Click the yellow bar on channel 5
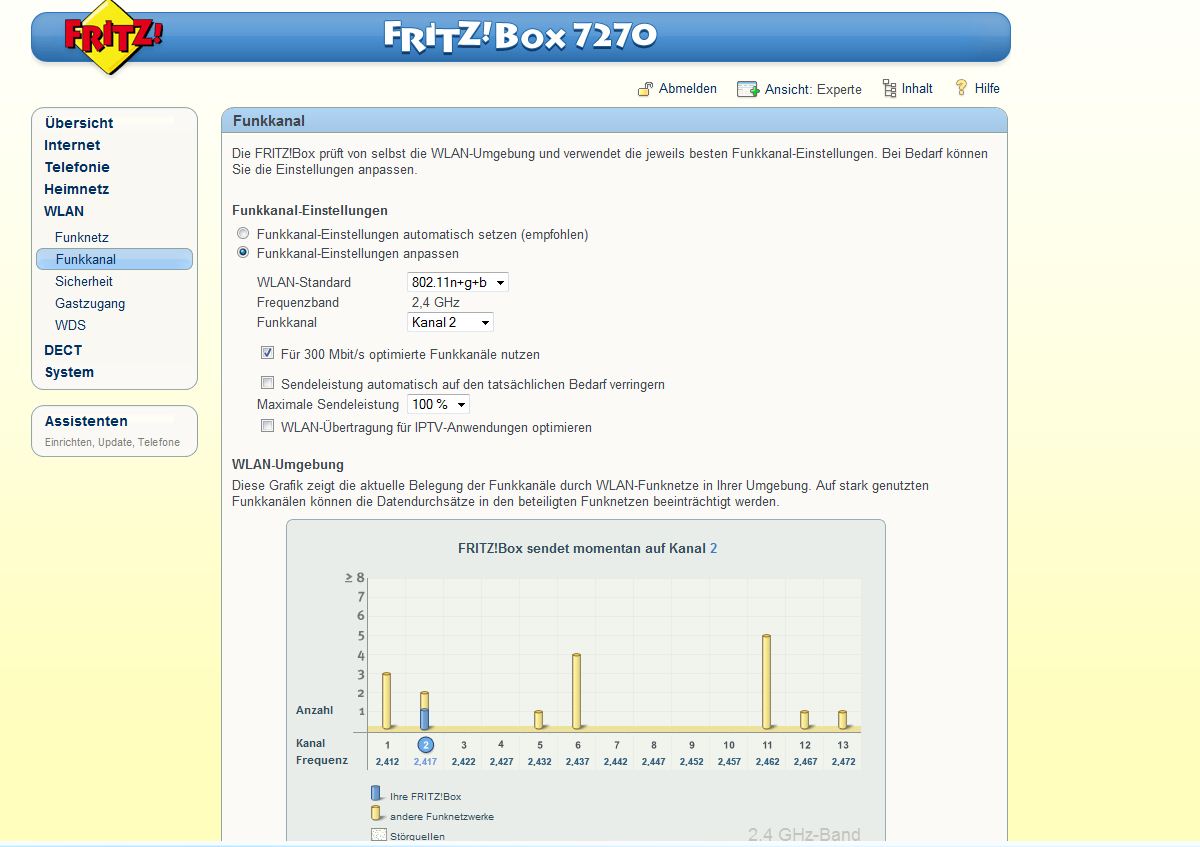This screenshot has width=1200, height=847. (x=538, y=719)
